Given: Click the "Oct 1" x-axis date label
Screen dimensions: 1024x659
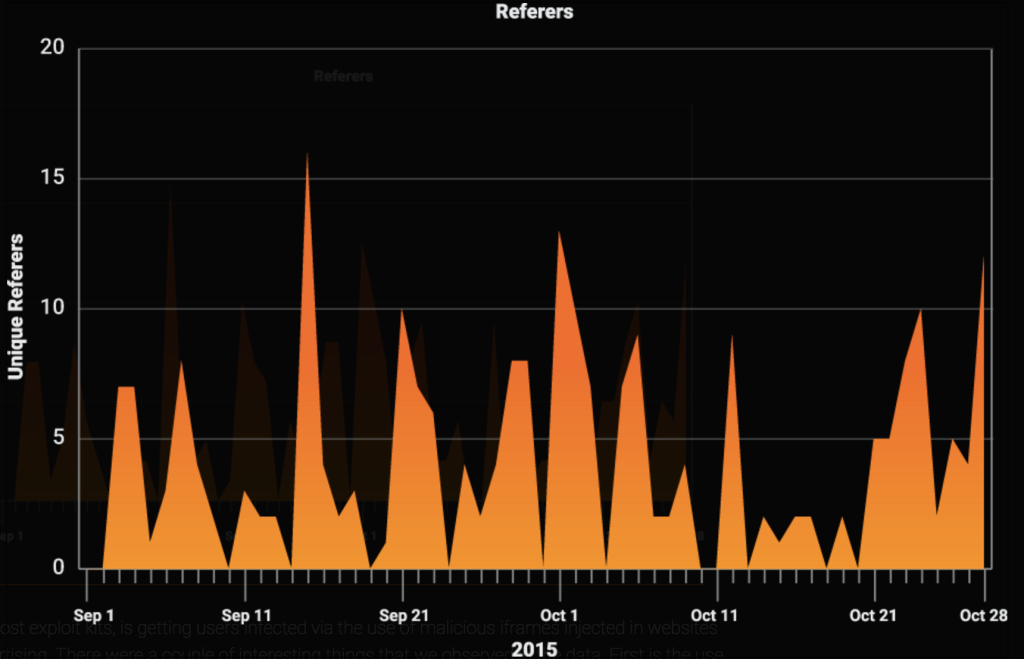Looking at the screenshot, I should 559,614.
